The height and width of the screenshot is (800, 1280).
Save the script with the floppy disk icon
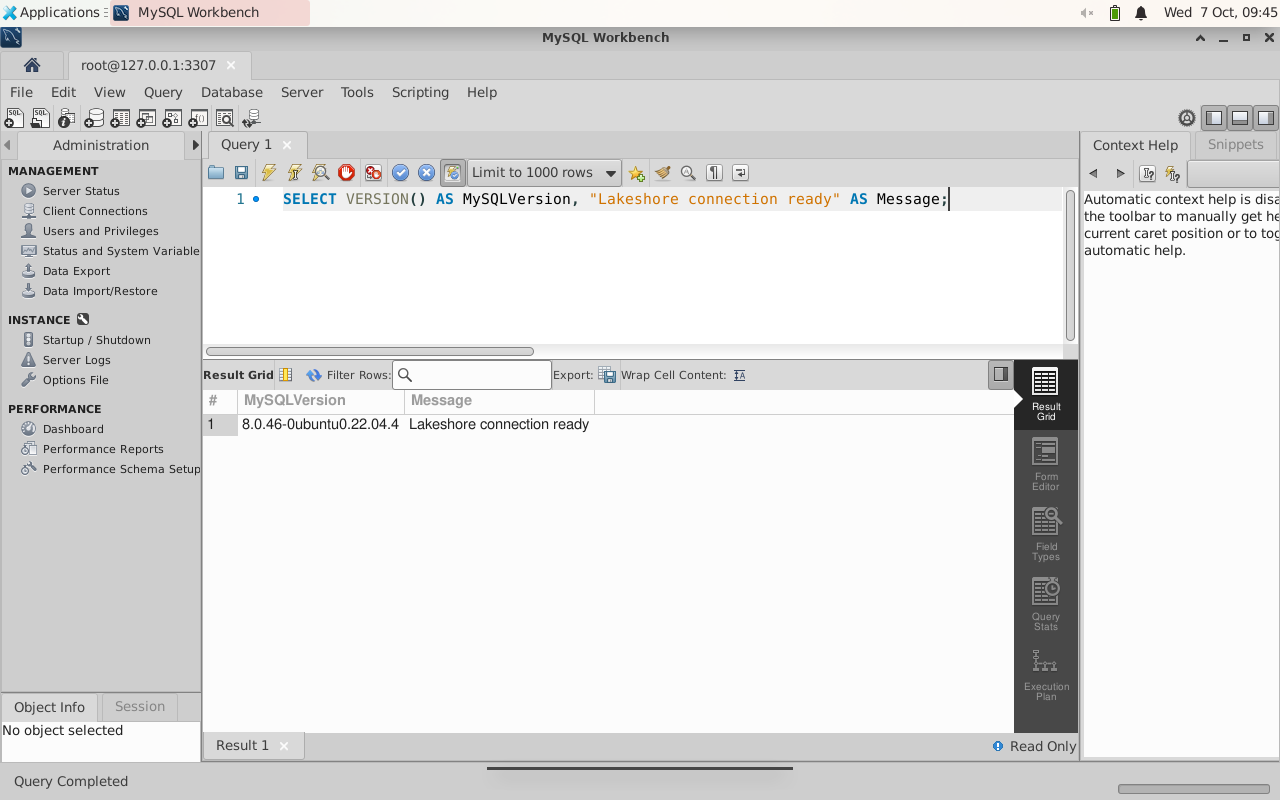tap(241, 173)
